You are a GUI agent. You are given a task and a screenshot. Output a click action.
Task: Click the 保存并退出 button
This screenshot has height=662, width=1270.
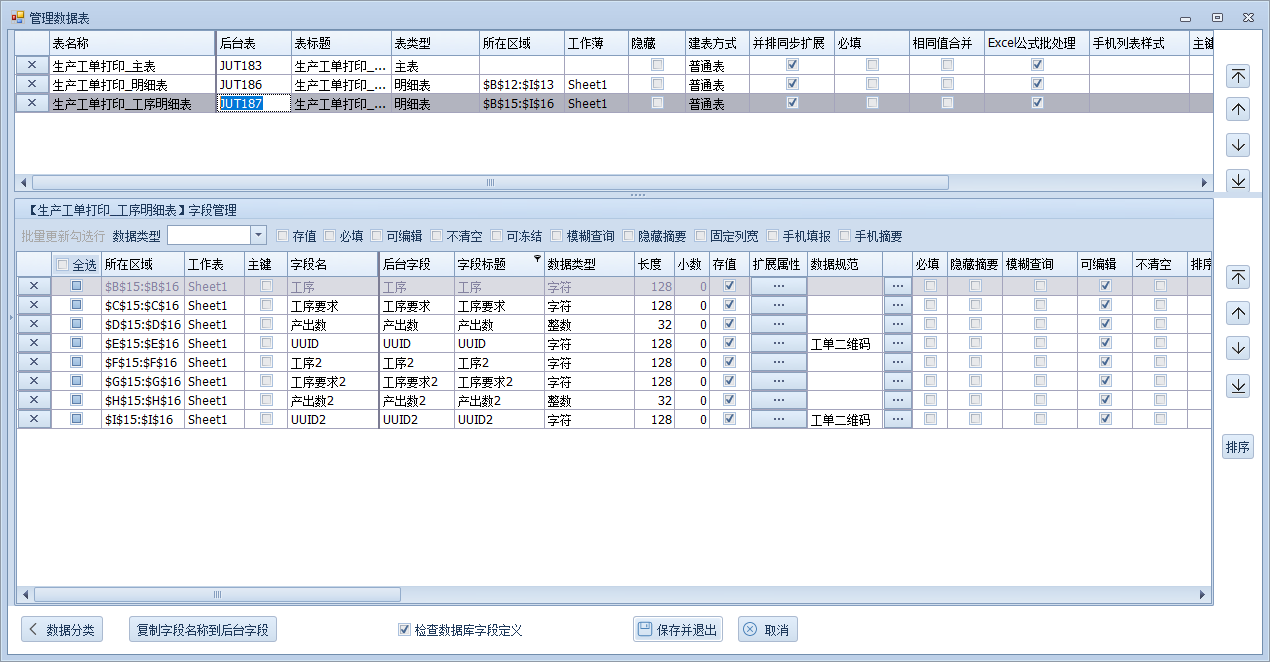[677, 630]
